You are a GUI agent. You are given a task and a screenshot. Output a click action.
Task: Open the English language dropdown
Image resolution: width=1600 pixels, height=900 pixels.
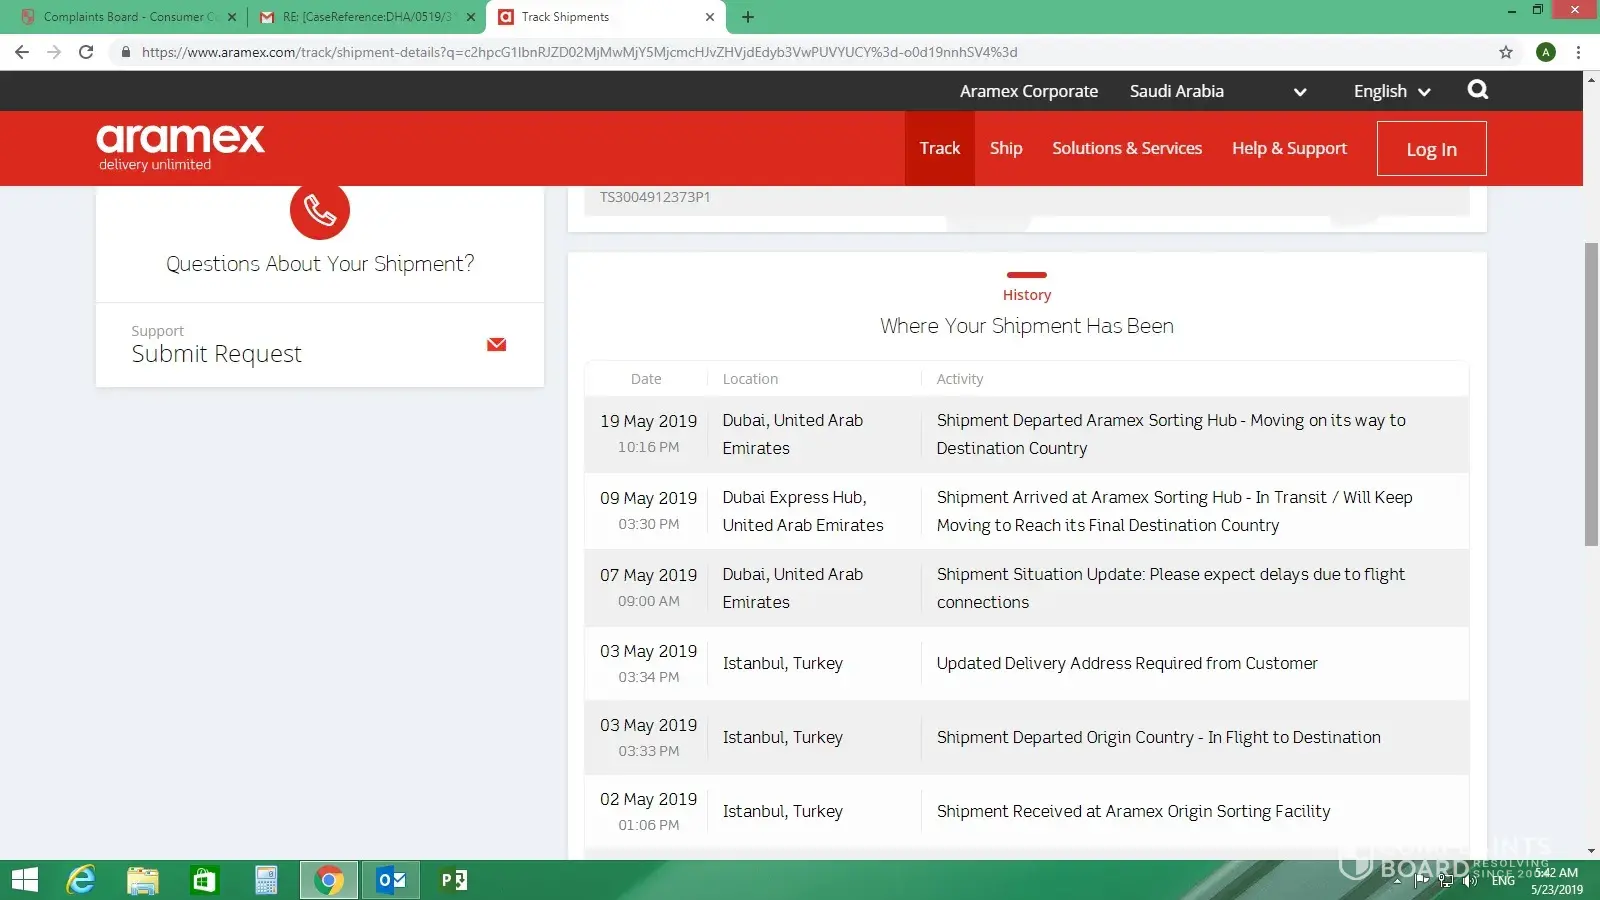pyautogui.click(x=1391, y=91)
